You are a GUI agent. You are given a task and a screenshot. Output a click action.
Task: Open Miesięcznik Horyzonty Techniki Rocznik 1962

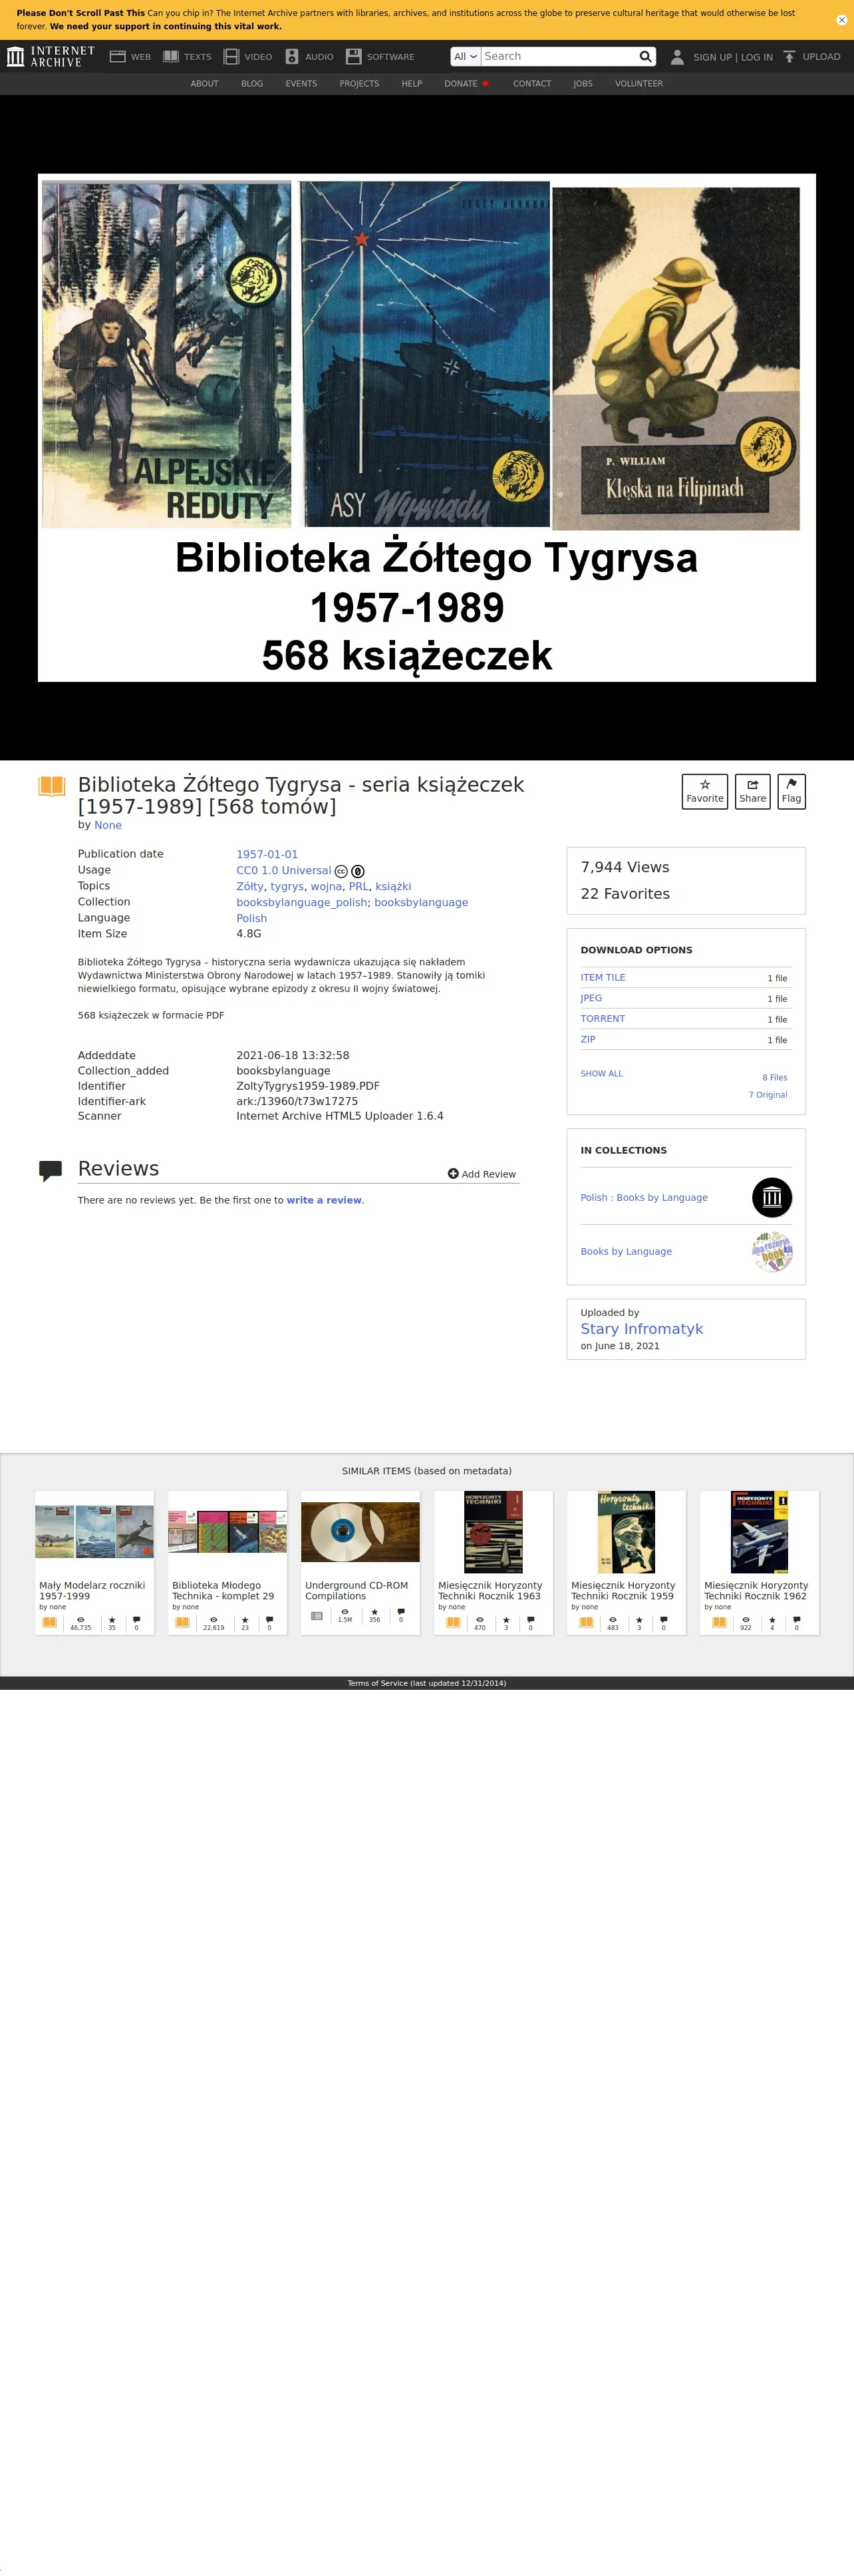(x=759, y=1562)
